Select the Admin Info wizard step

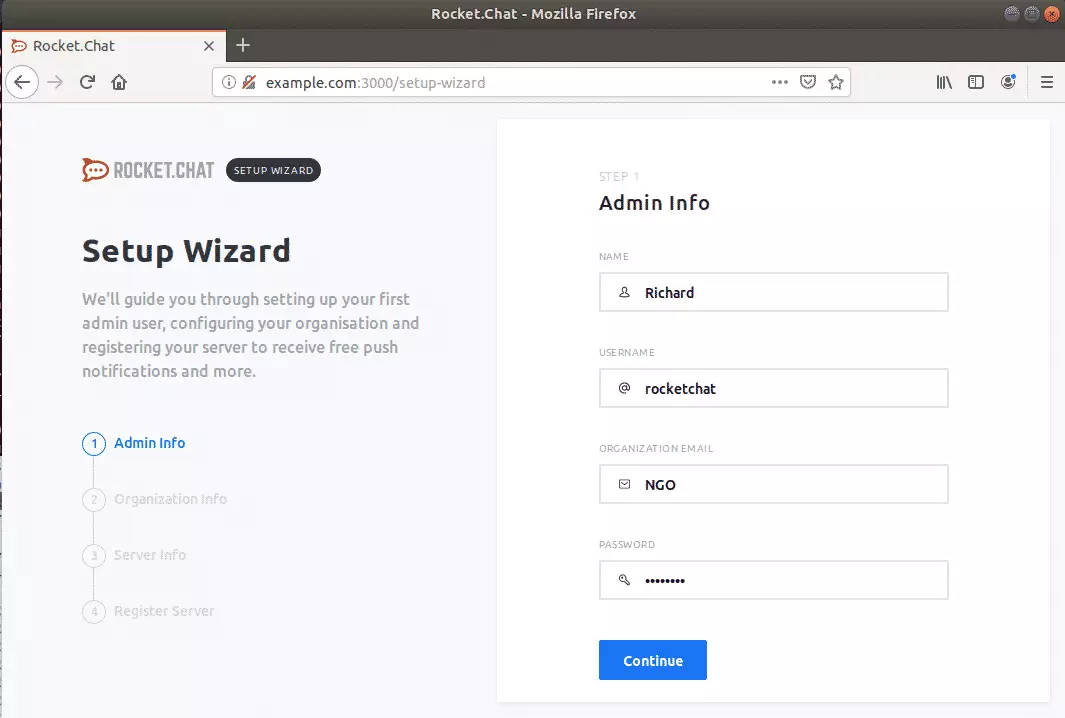pyautogui.click(x=134, y=443)
